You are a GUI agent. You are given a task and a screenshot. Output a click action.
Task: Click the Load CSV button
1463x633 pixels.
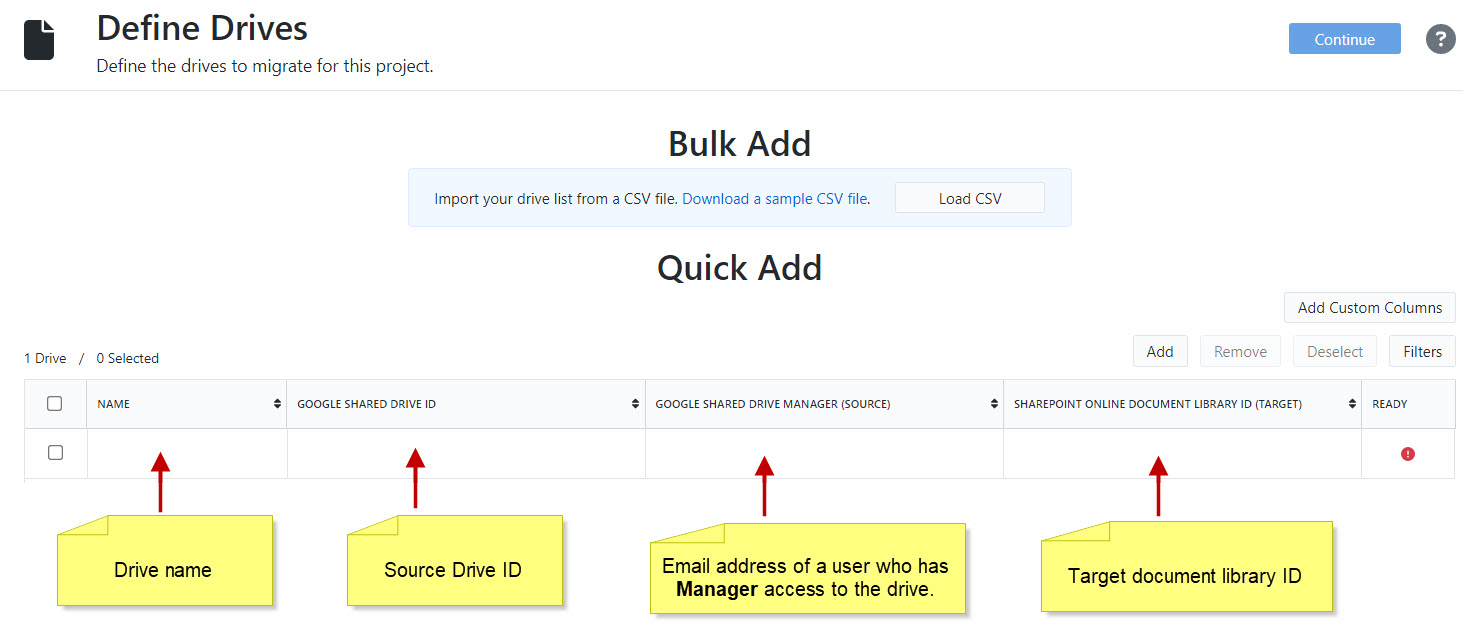(969, 198)
